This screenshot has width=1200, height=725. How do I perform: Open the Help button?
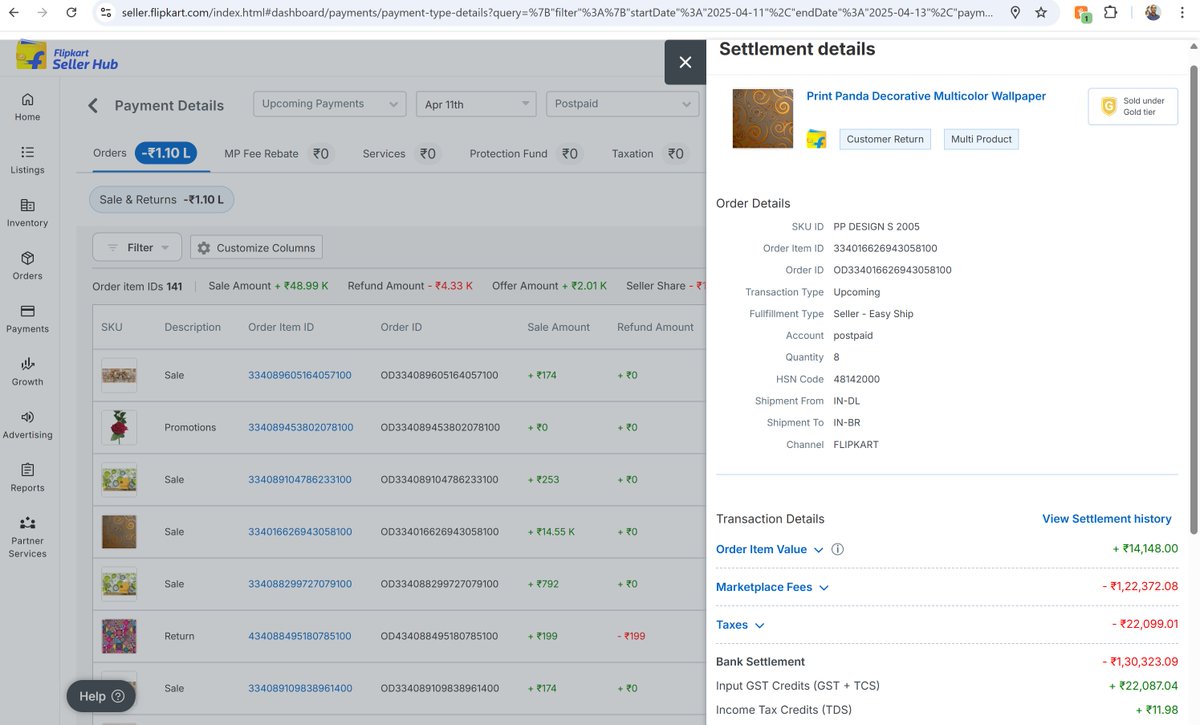pyautogui.click(x=101, y=696)
